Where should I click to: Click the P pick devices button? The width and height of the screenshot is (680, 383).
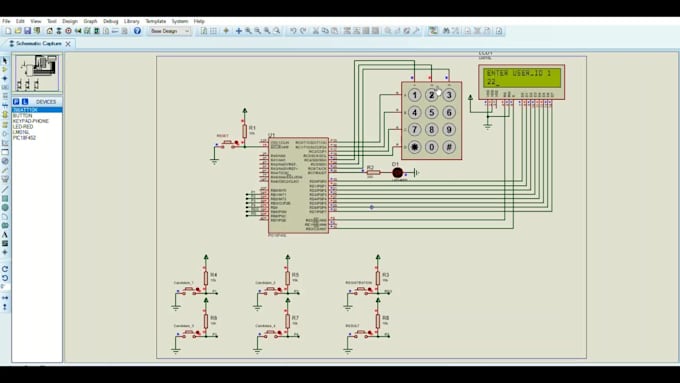click(16, 101)
